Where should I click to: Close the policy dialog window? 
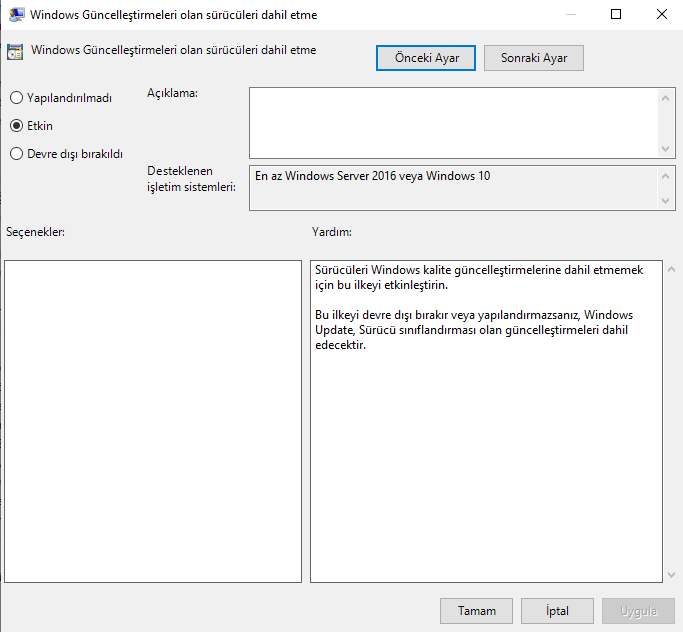point(662,14)
